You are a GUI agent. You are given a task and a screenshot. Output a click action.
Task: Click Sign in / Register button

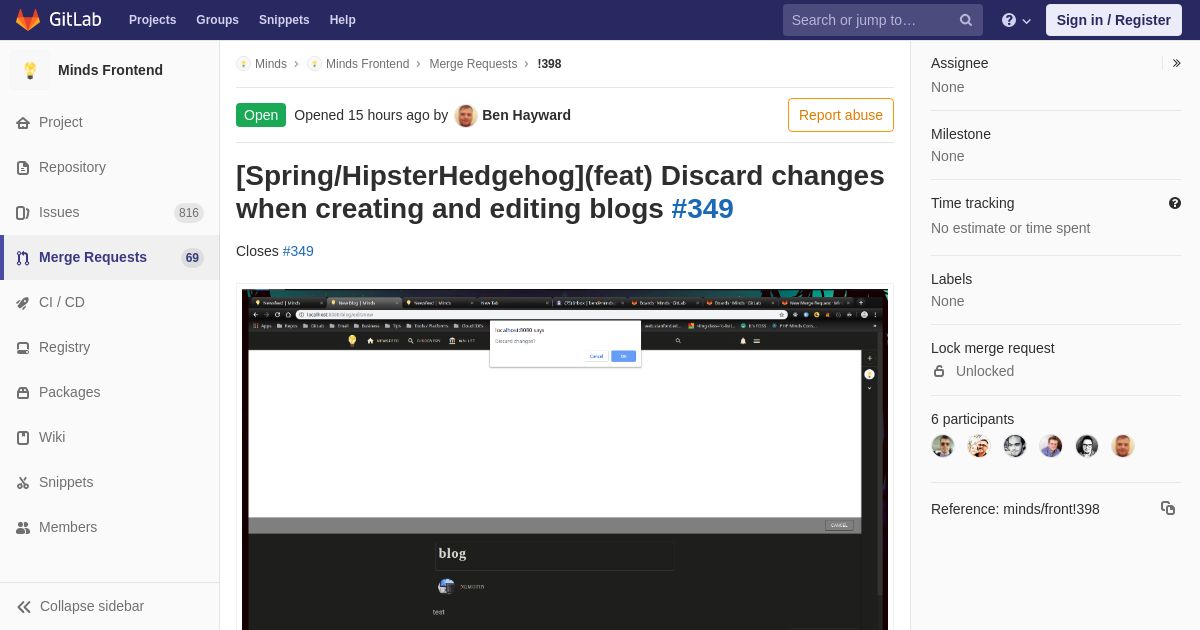[1114, 20]
